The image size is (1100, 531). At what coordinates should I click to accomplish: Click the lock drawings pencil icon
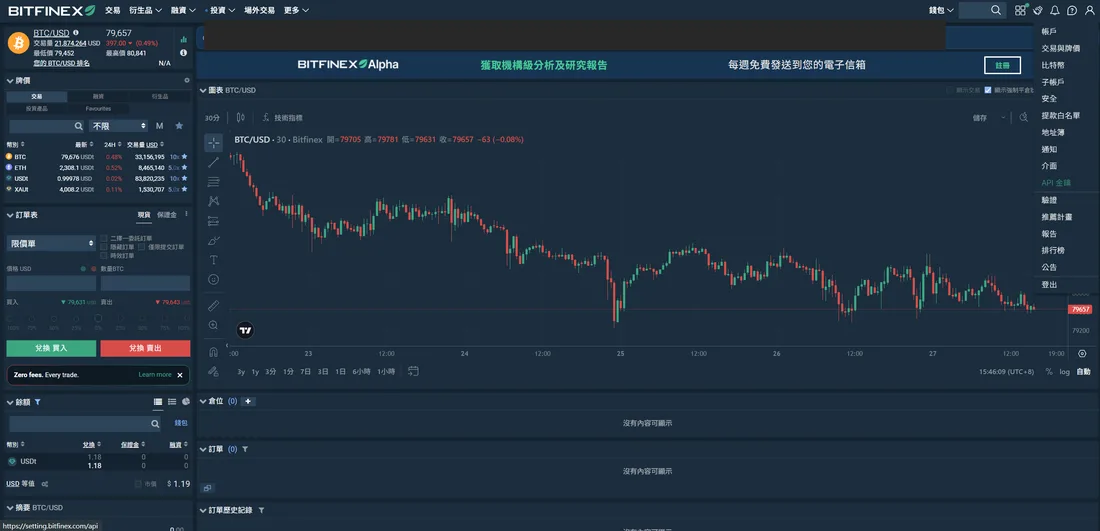[x=213, y=371]
